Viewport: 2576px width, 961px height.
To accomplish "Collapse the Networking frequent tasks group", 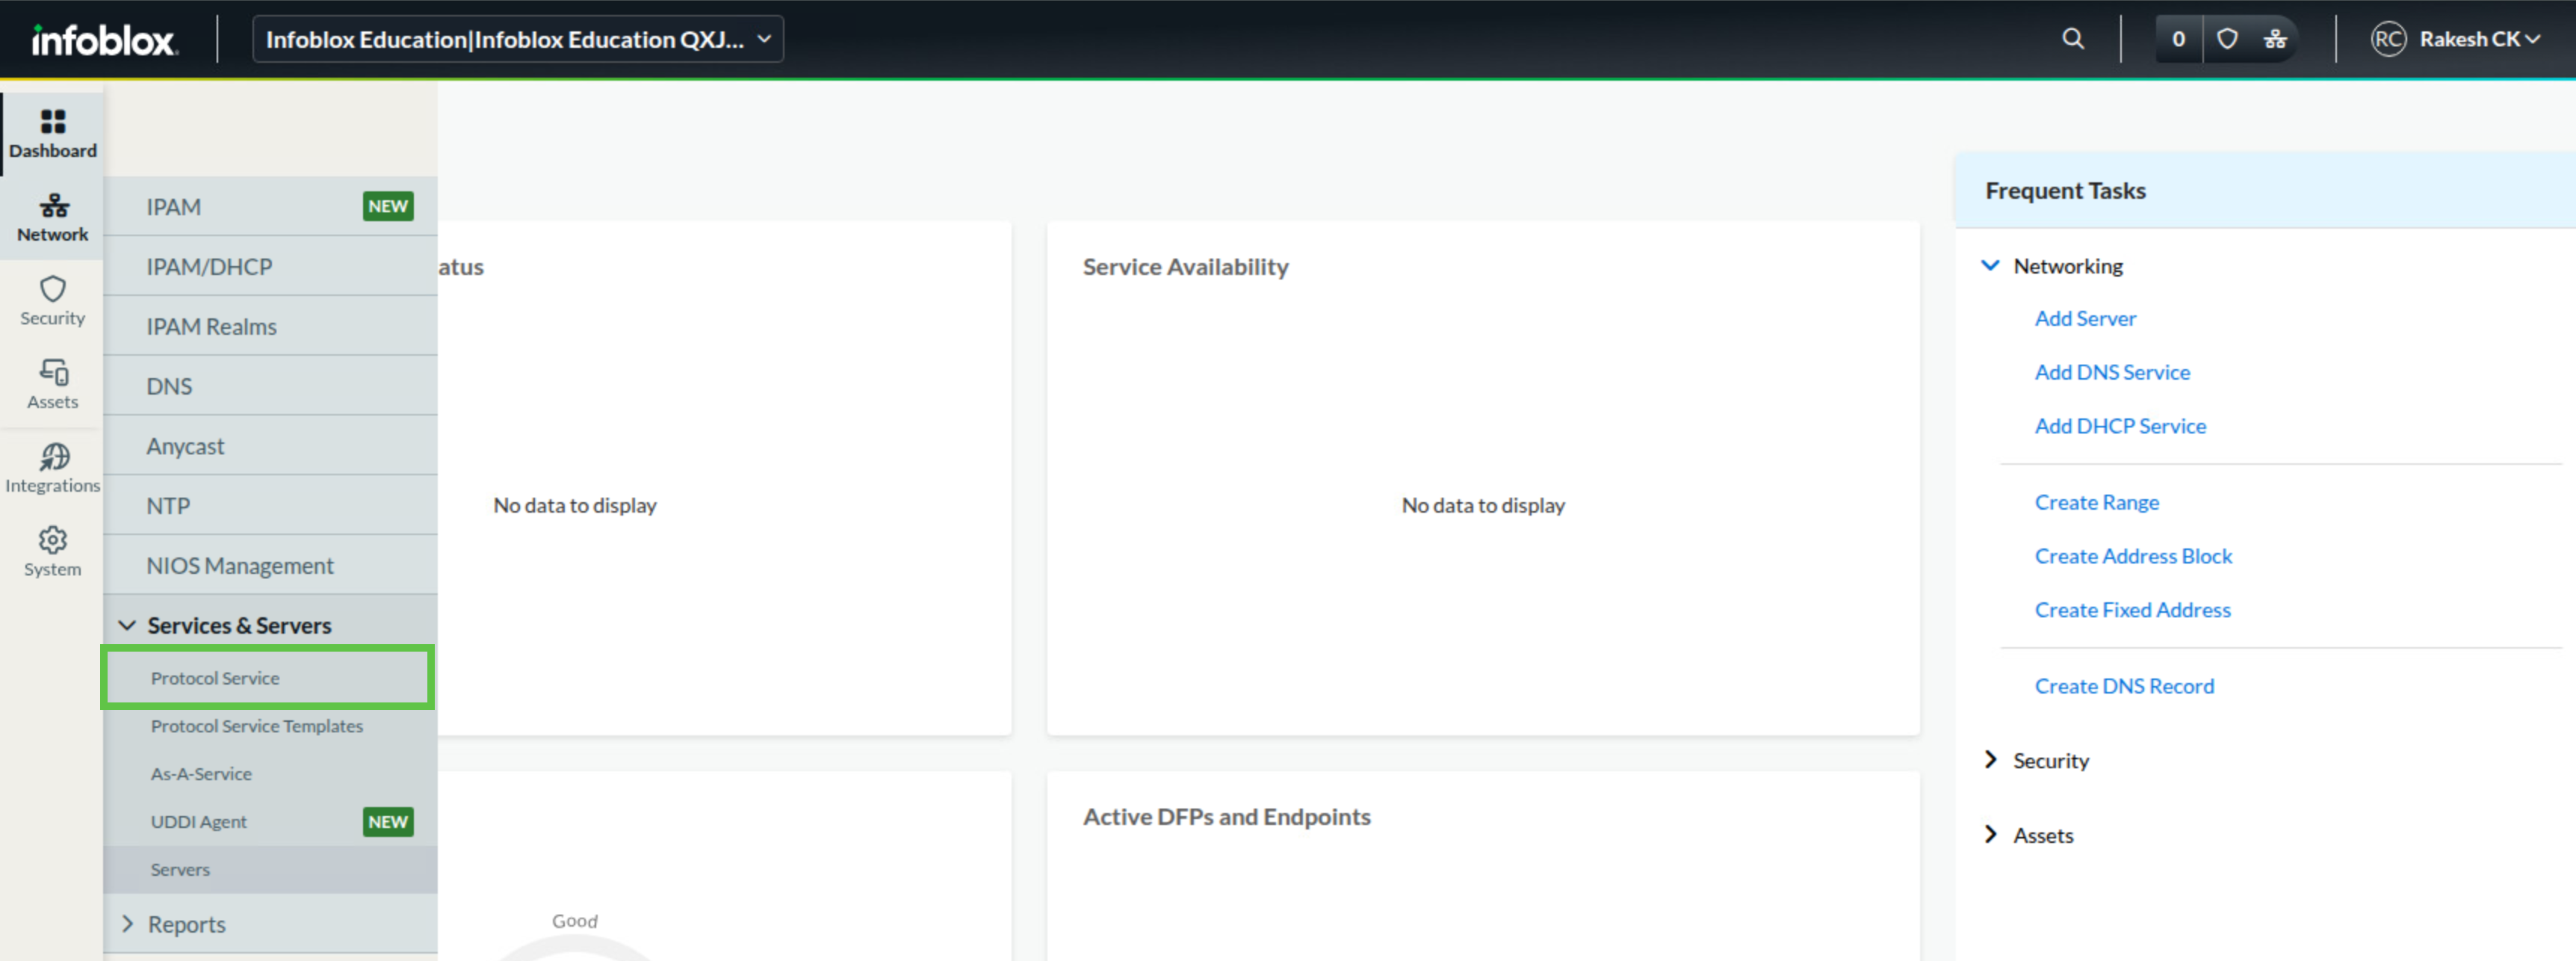I will [1990, 265].
